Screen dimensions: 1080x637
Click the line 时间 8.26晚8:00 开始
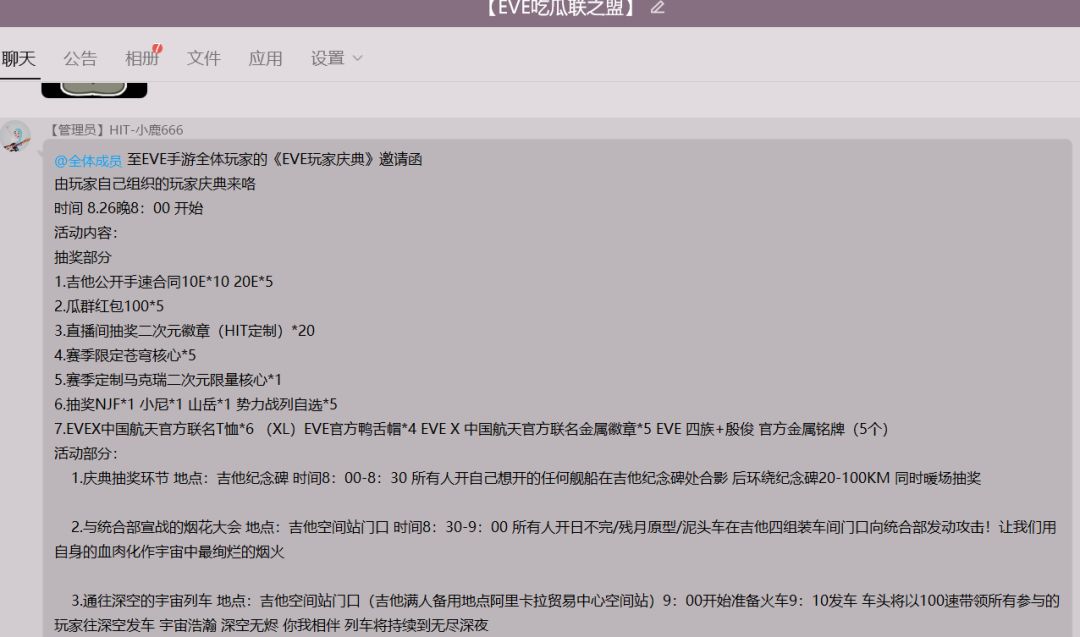129,208
